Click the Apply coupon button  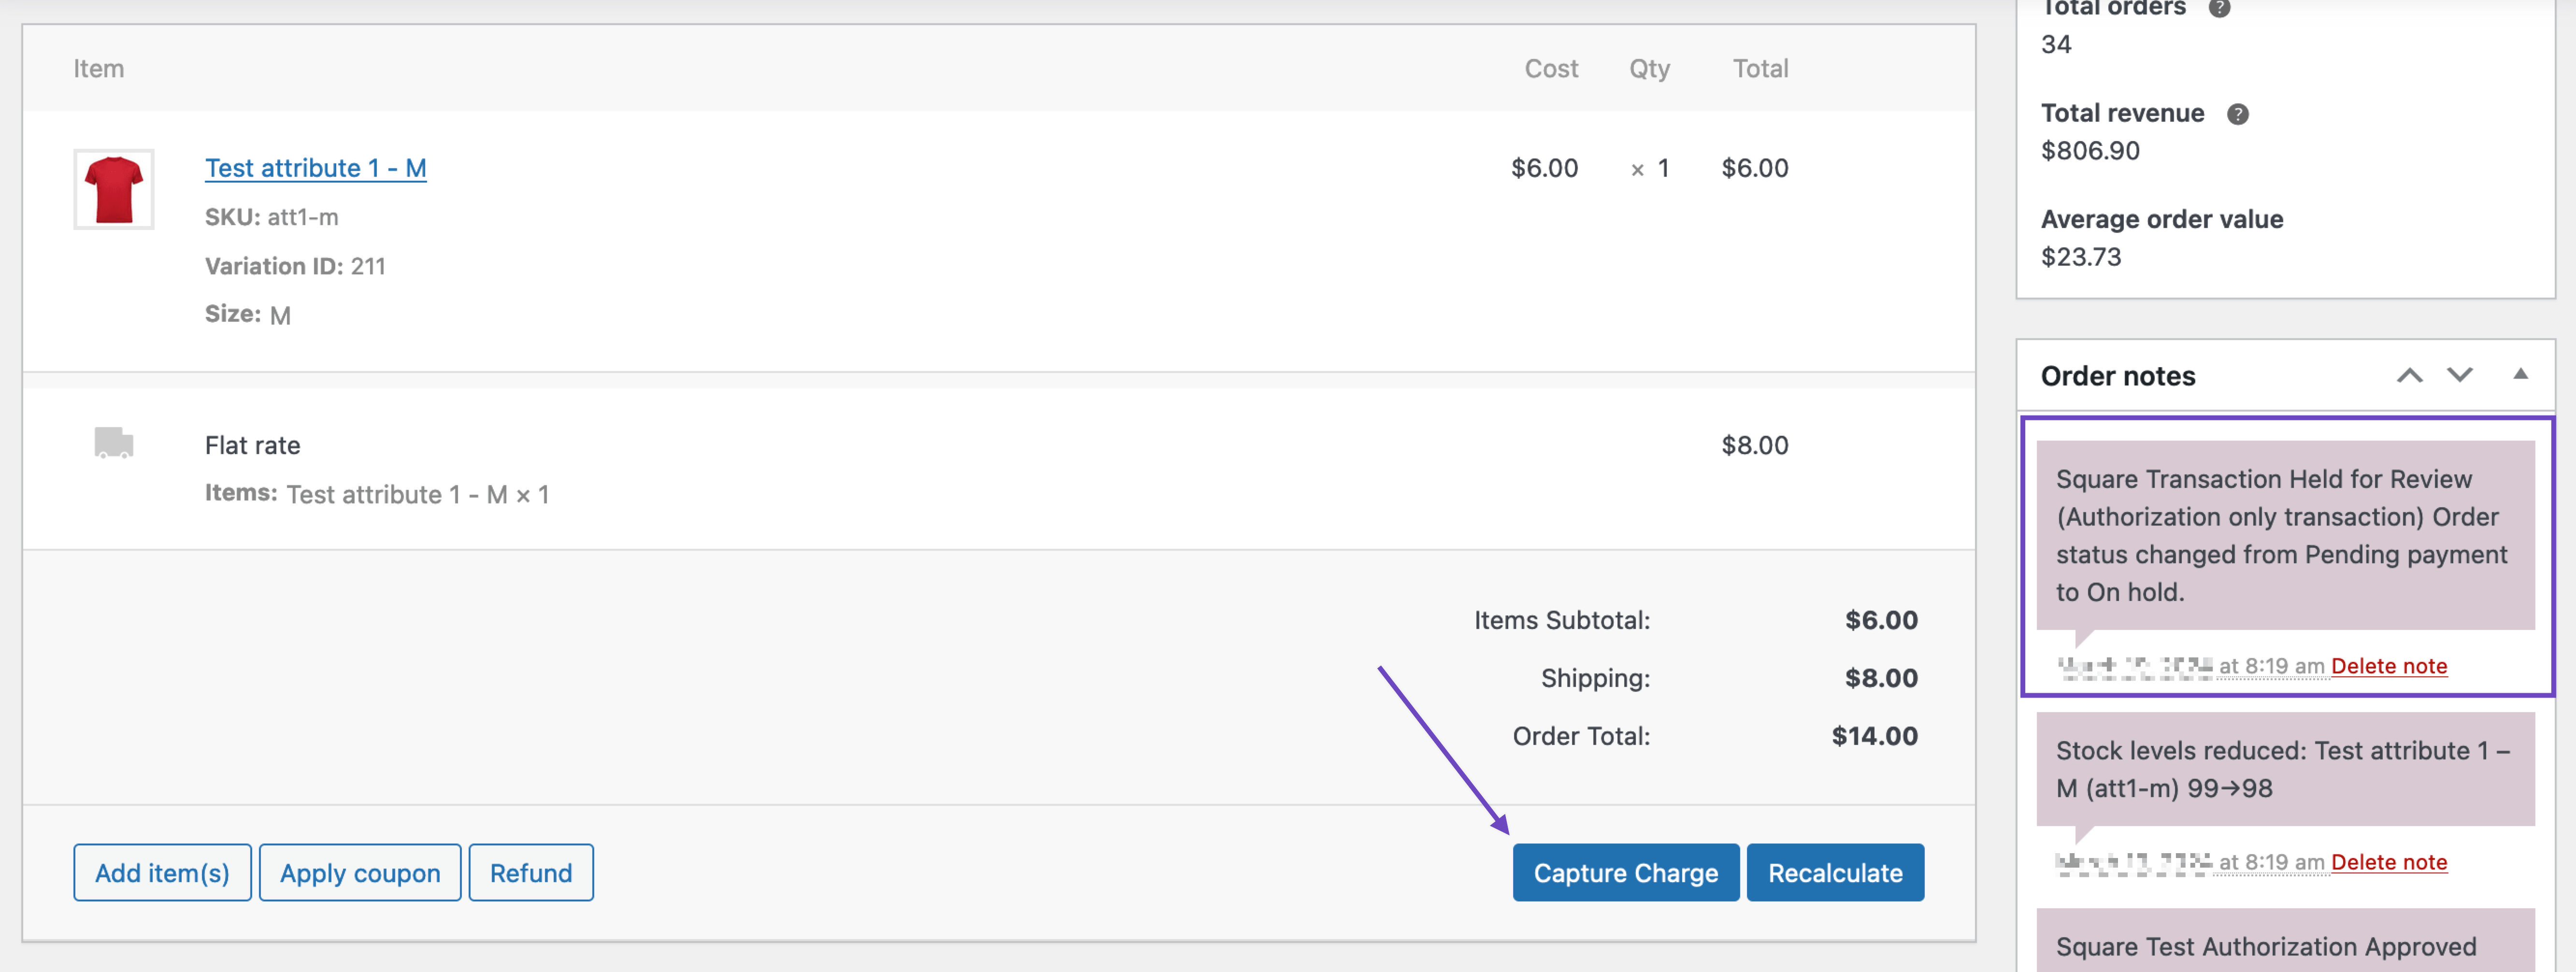click(360, 872)
